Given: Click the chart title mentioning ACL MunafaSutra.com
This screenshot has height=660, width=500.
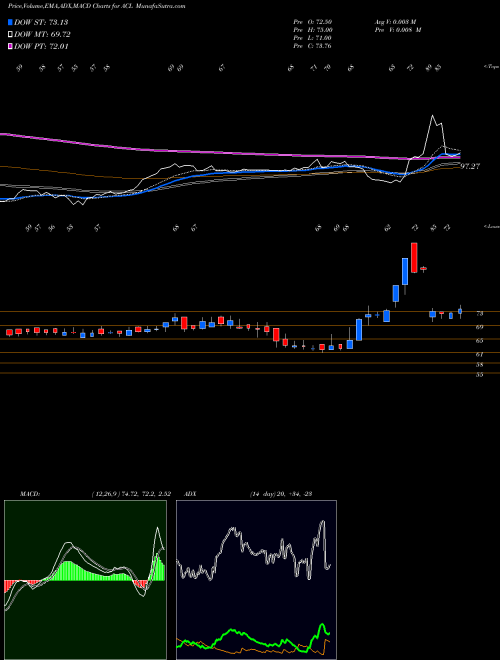Looking at the screenshot, I should (97, 6).
